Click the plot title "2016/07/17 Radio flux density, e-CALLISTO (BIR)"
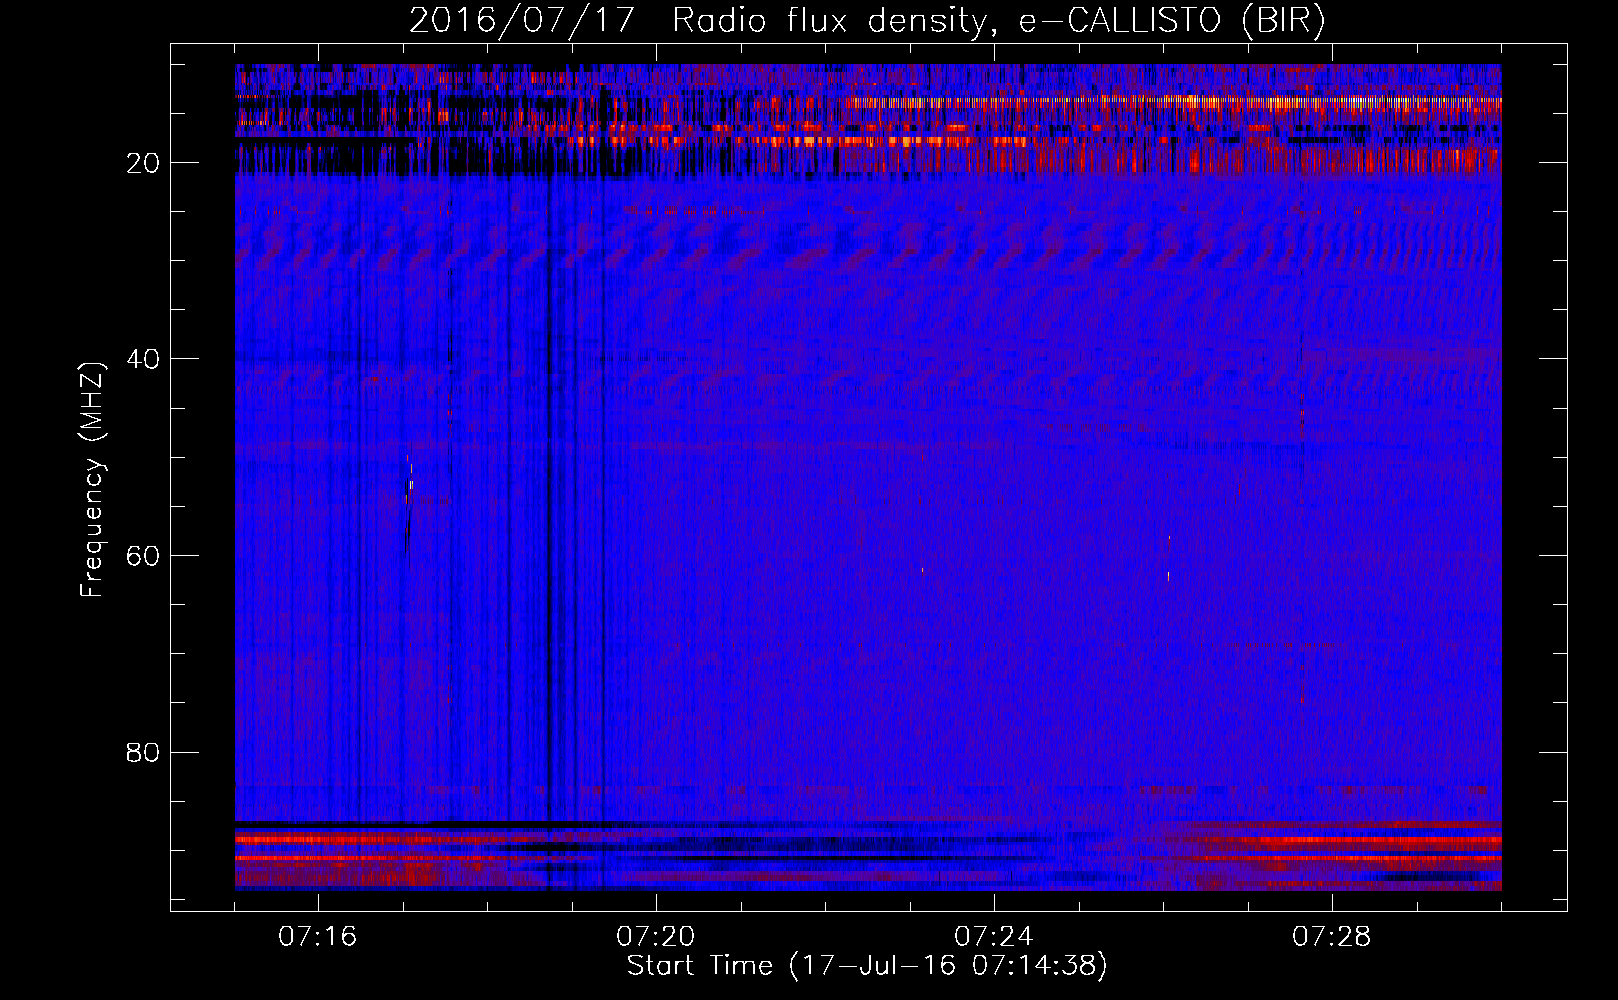 point(867,21)
